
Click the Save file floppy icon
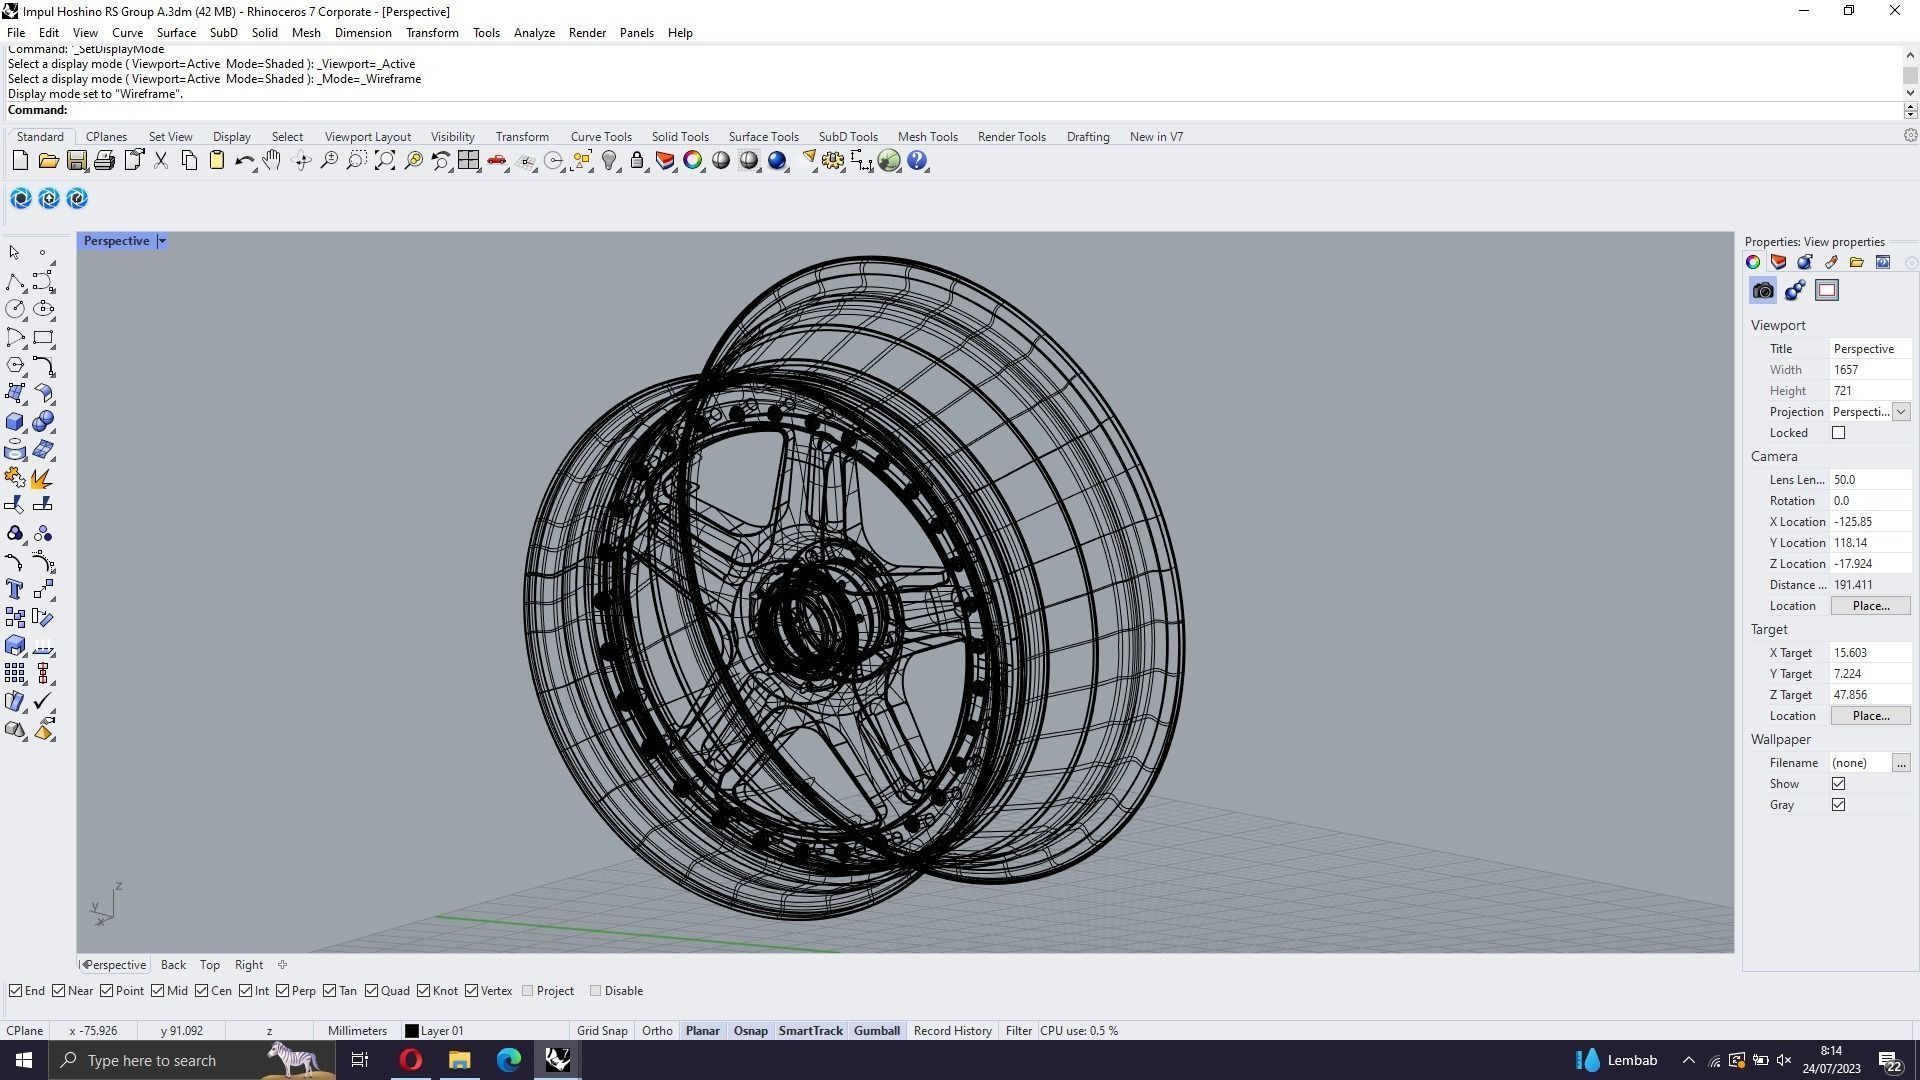(77, 161)
